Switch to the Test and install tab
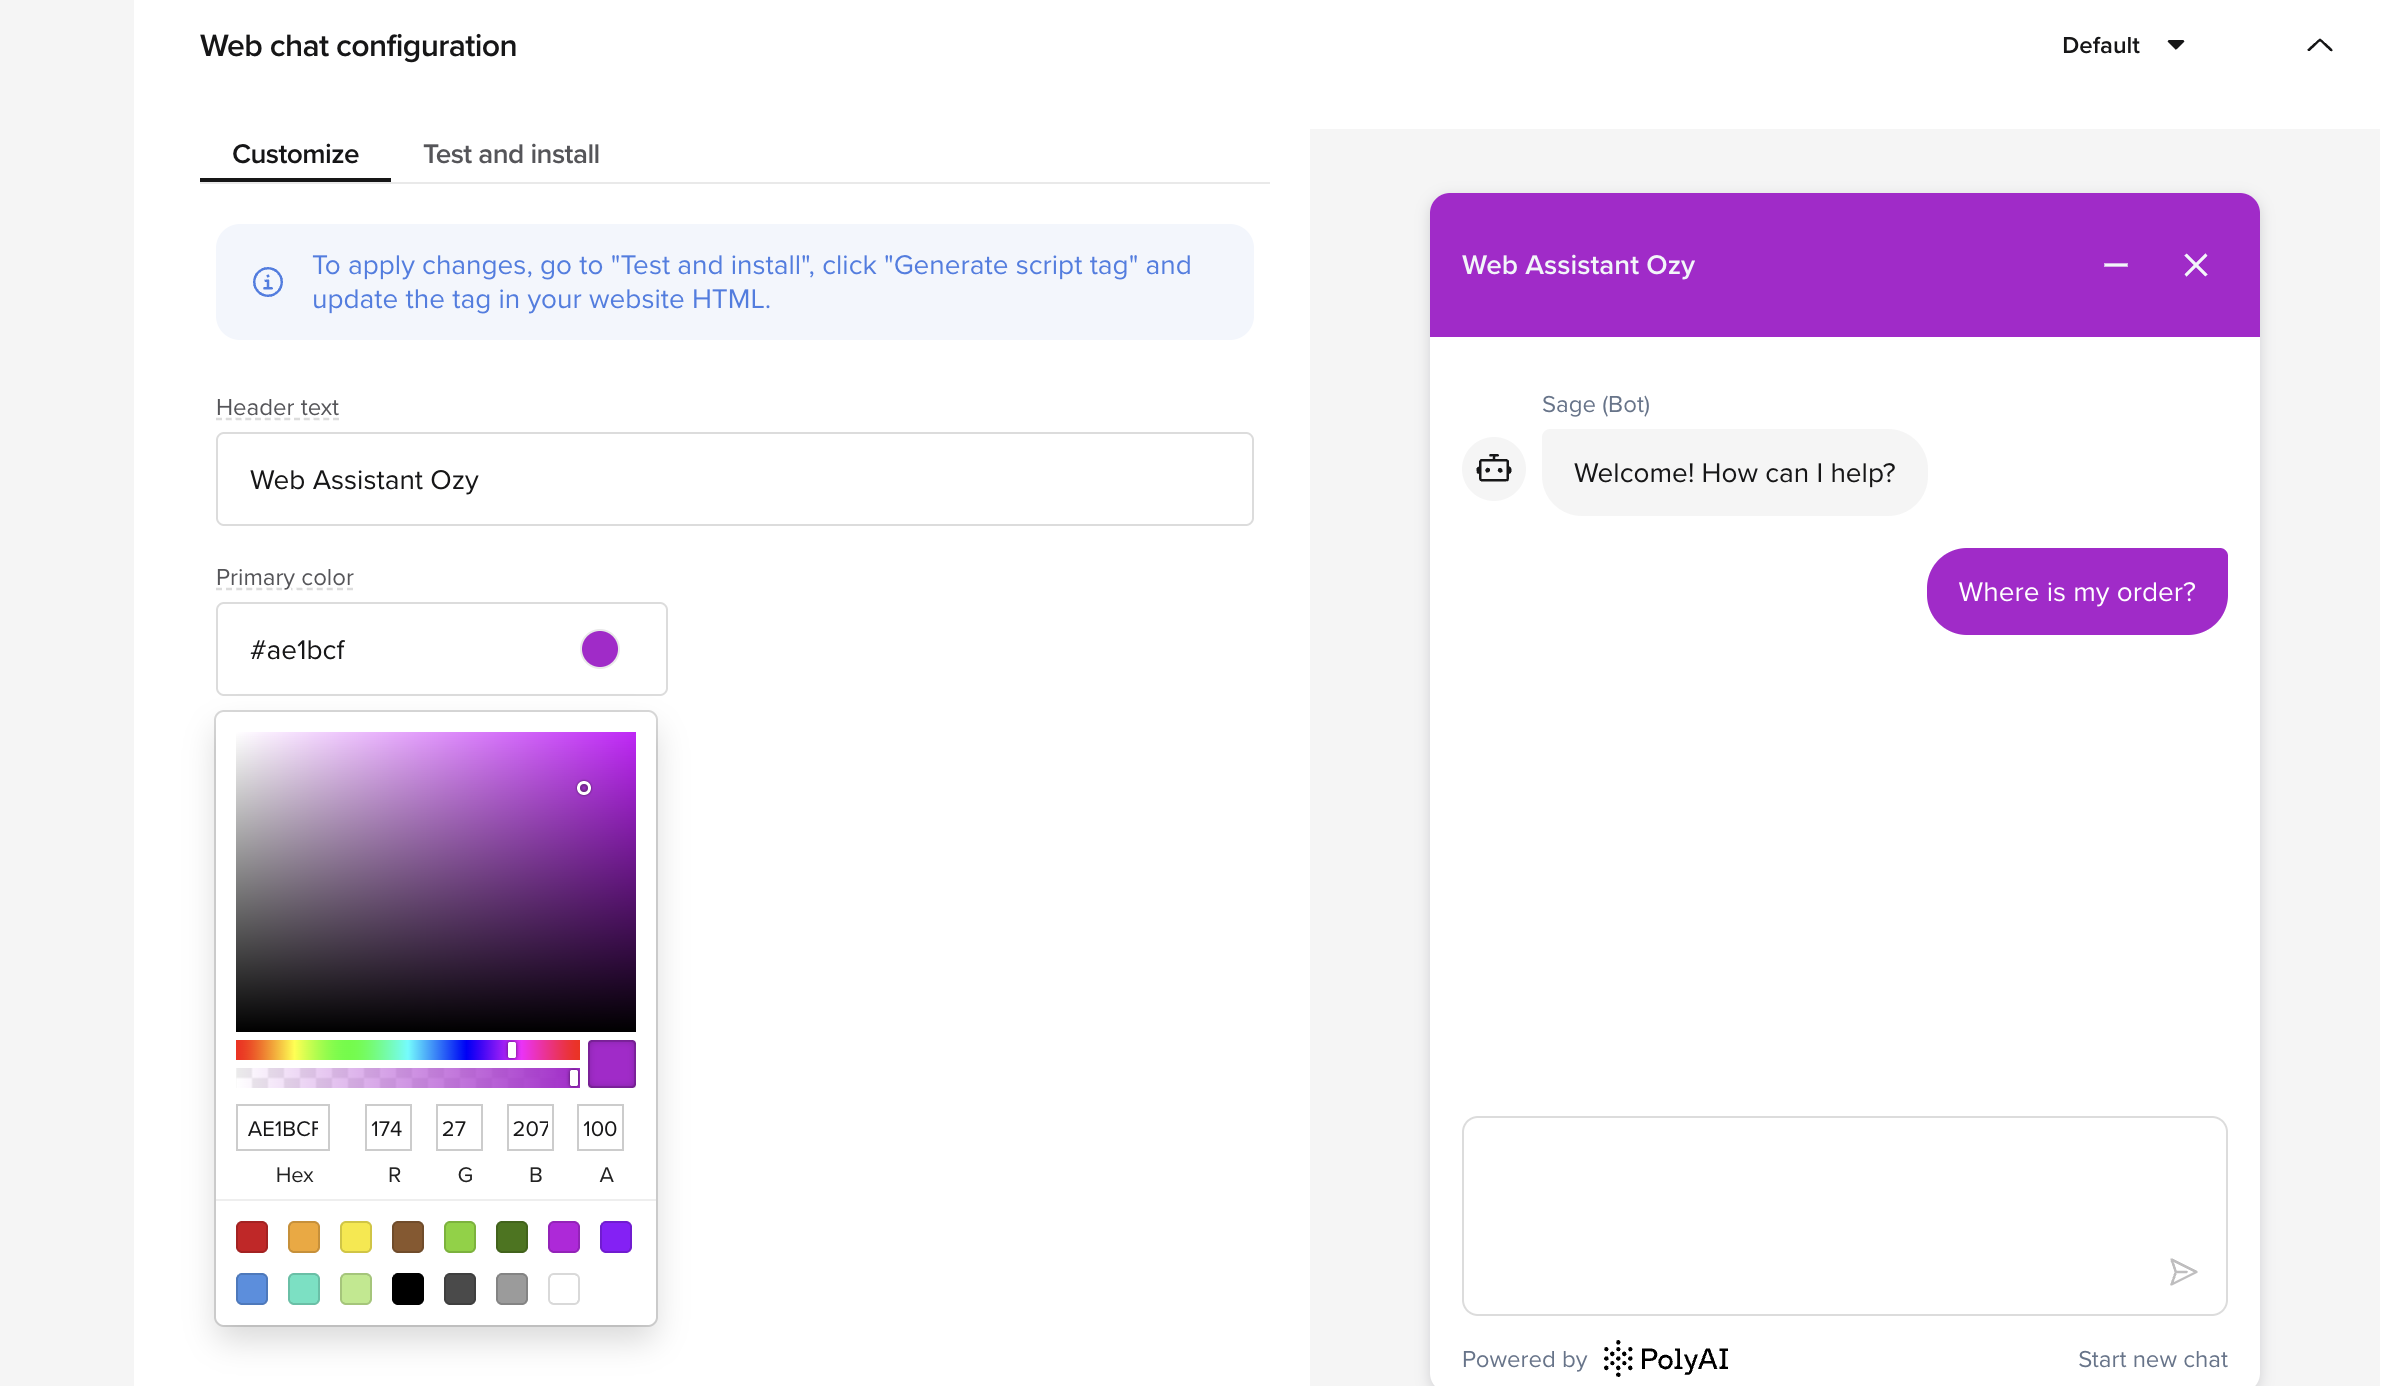The width and height of the screenshot is (2398, 1386). coord(510,154)
